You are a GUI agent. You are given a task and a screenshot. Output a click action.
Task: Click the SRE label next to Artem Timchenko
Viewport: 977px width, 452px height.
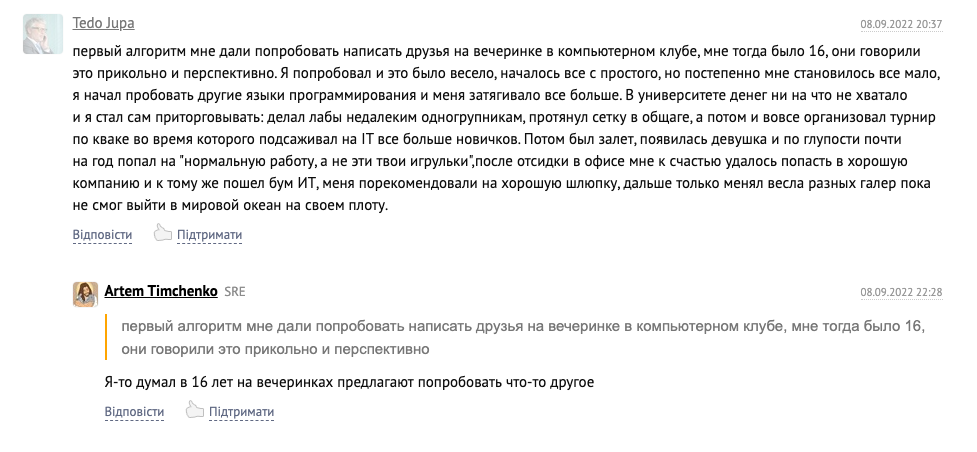235,292
